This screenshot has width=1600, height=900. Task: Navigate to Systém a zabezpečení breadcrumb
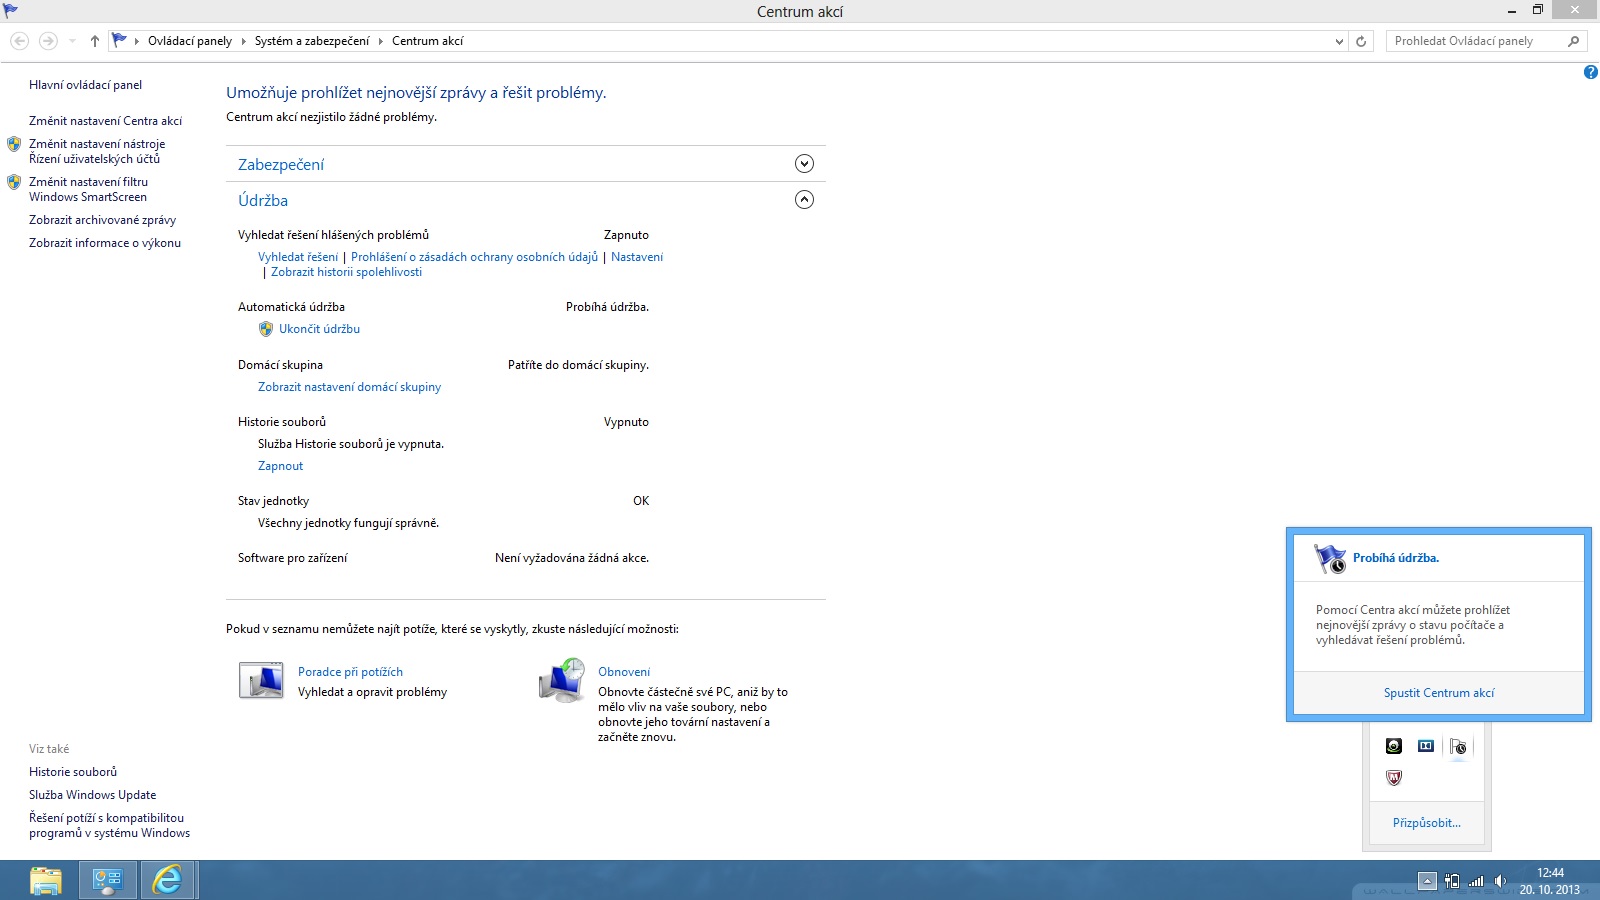[x=312, y=41]
